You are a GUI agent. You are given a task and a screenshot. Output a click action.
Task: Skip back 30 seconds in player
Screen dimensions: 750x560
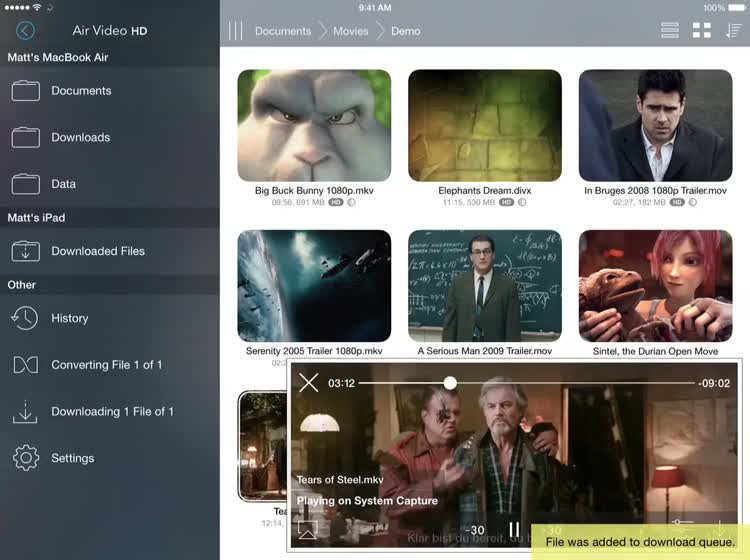point(475,530)
